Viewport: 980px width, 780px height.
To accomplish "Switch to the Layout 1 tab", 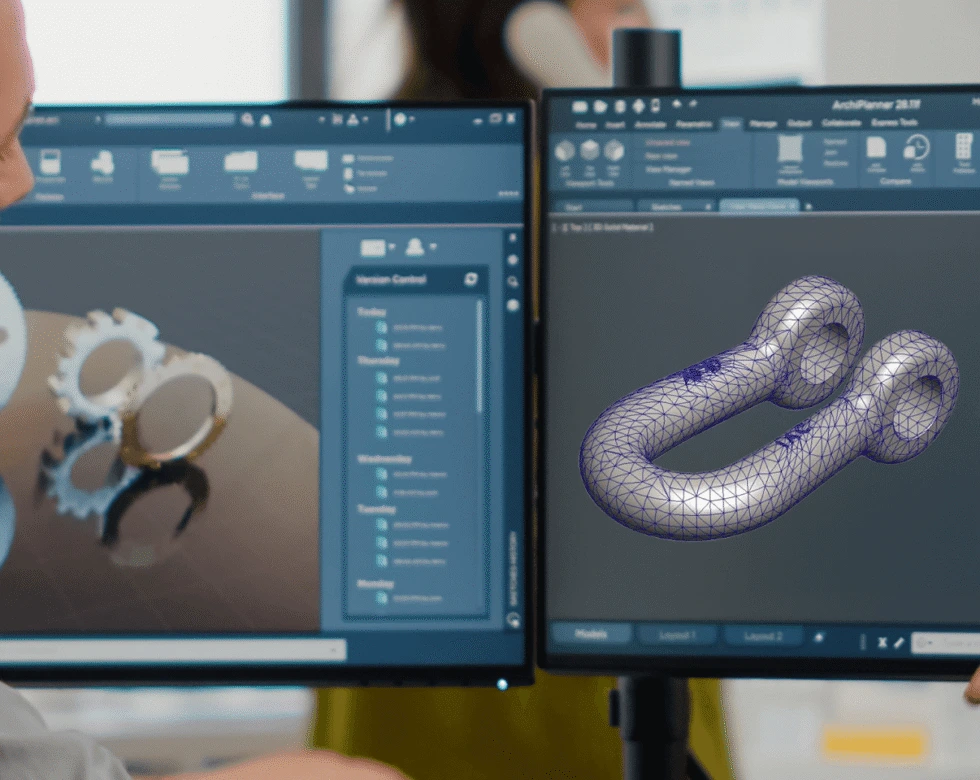I will point(677,635).
